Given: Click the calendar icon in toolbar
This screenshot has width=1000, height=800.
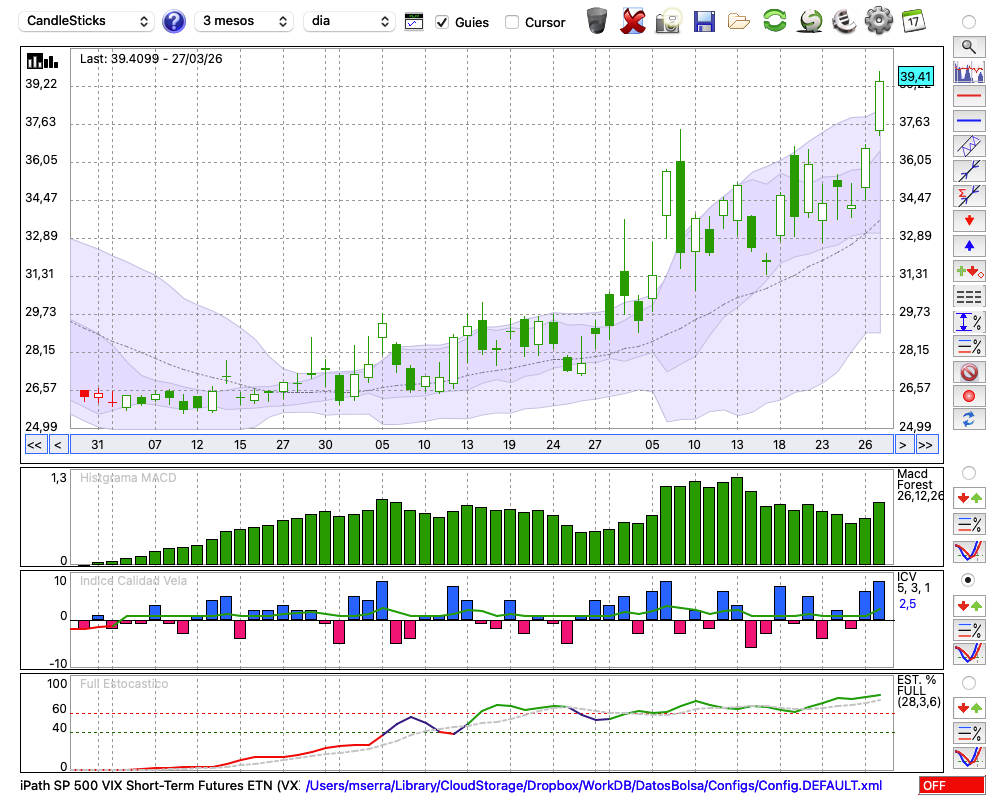Looking at the screenshot, I should (x=913, y=20).
